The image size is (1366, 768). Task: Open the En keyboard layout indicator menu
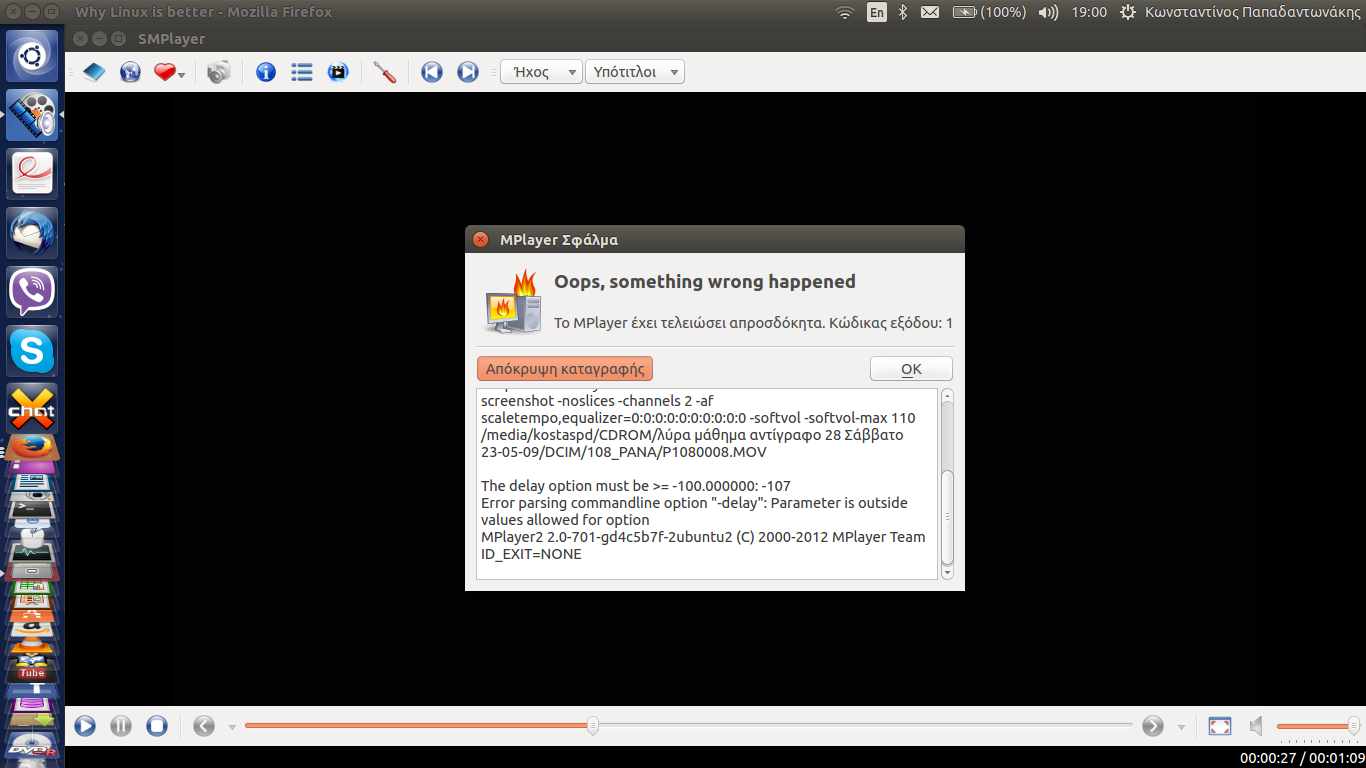[876, 12]
